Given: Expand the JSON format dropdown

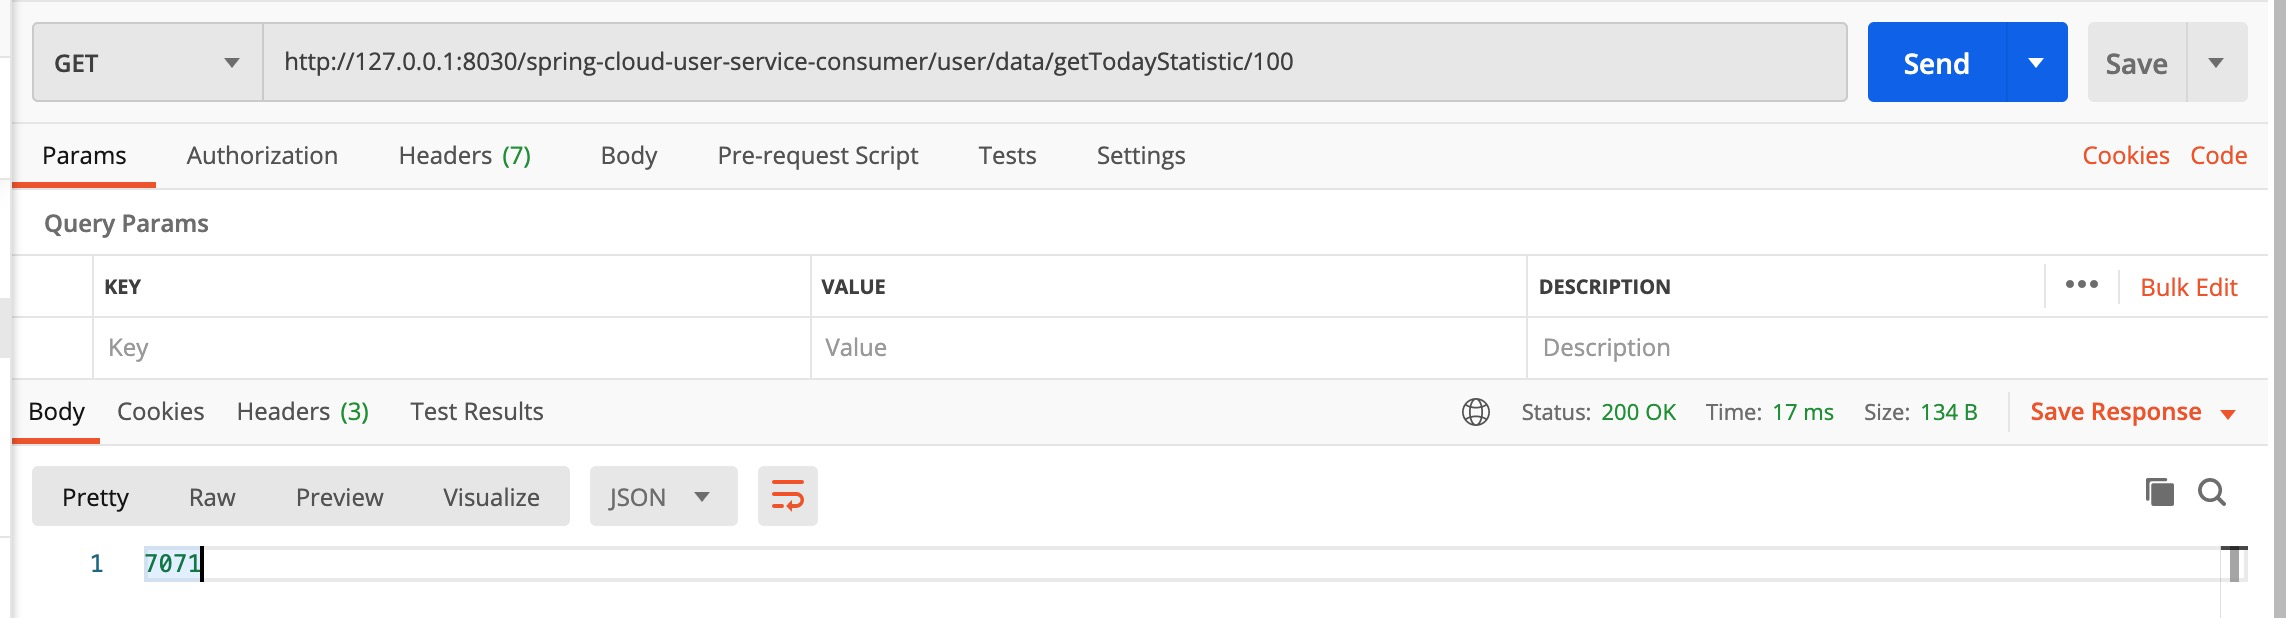Looking at the screenshot, I should click(662, 497).
